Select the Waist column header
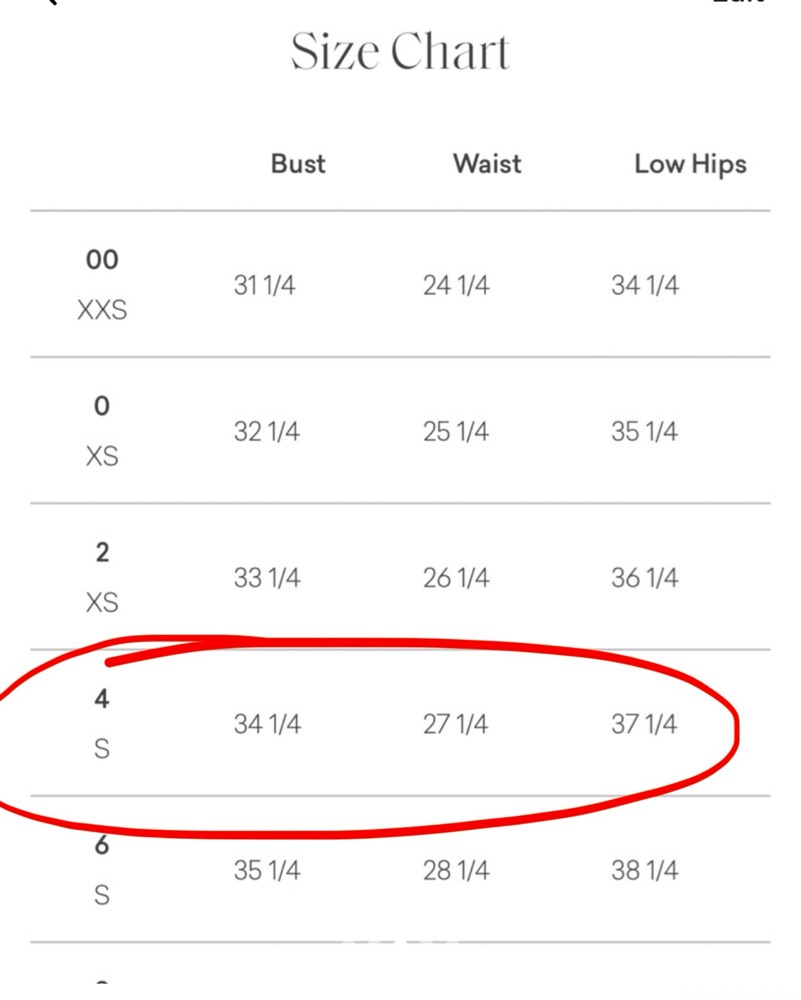 point(487,164)
